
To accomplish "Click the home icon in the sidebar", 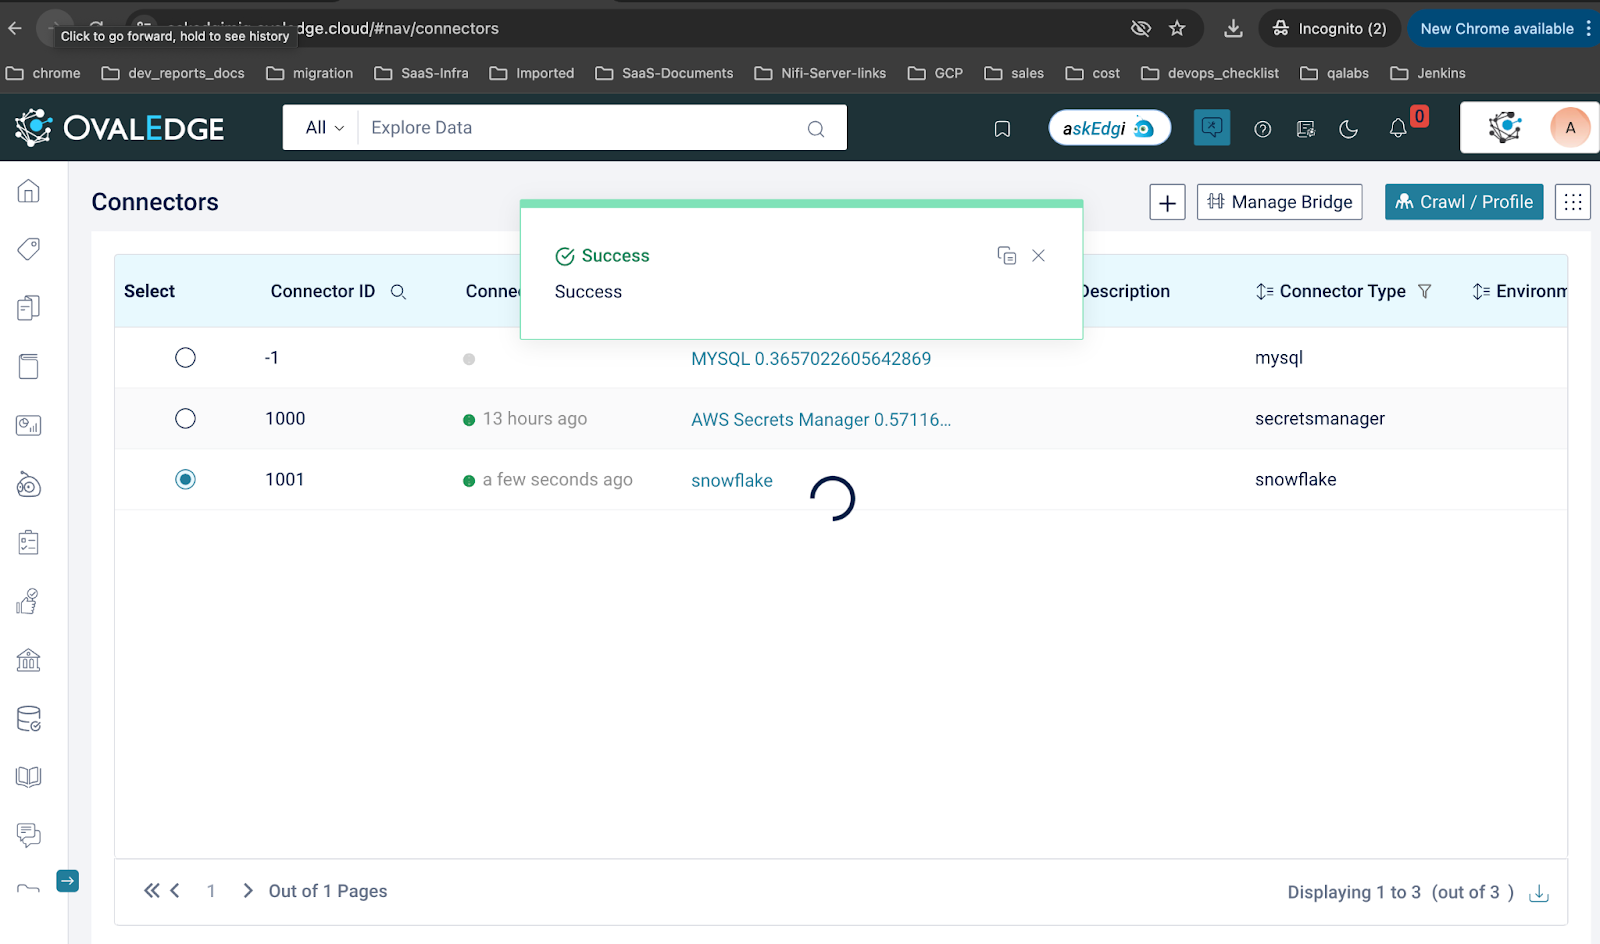I will click(29, 191).
